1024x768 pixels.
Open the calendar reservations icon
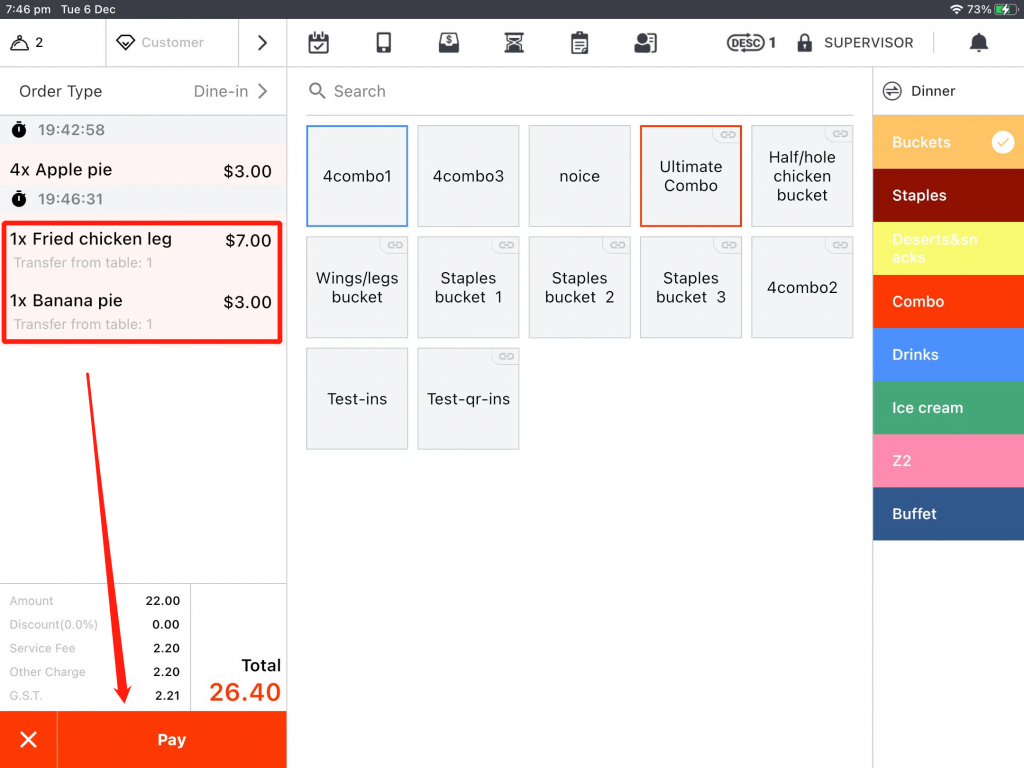point(318,43)
